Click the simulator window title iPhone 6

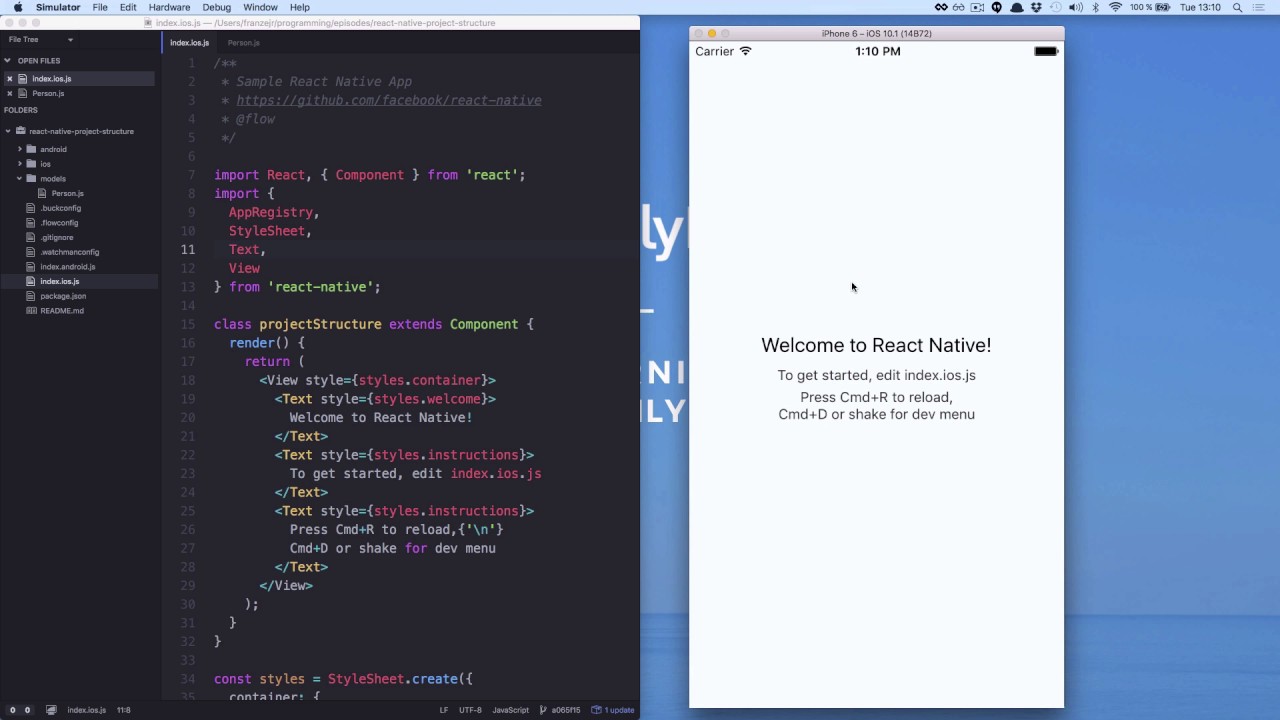[x=877, y=33]
